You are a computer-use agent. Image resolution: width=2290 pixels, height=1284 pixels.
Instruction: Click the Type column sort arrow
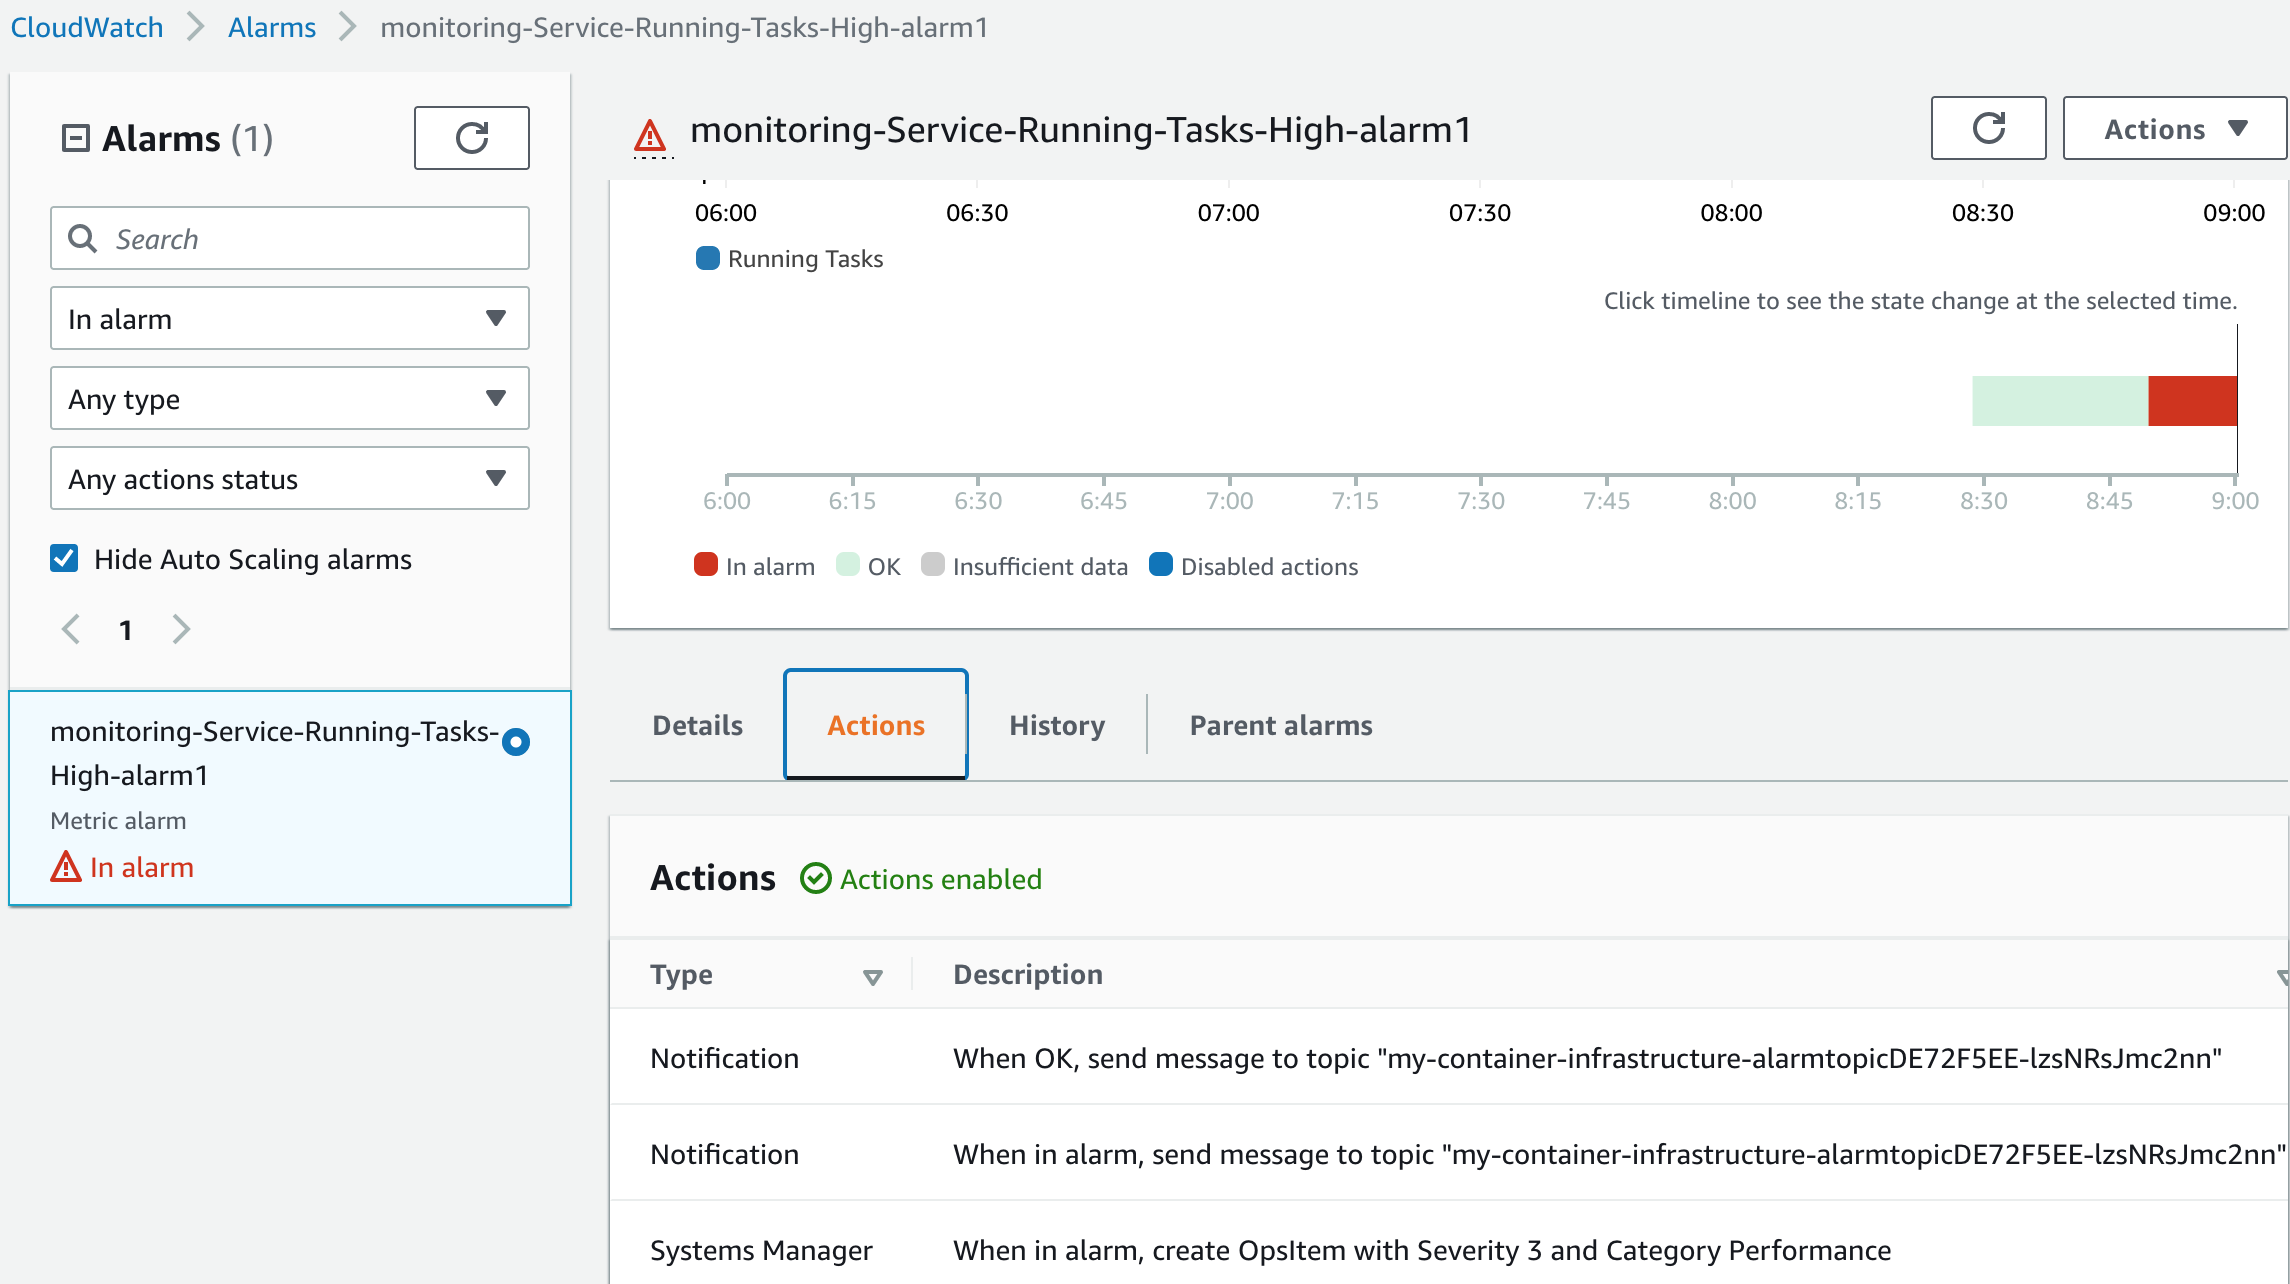pyautogui.click(x=872, y=977)
